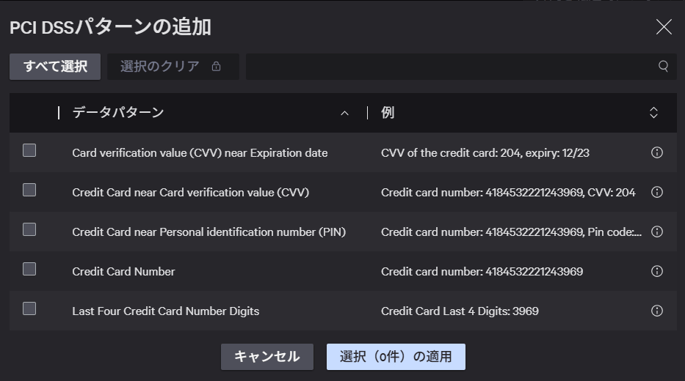Click the lock icon beside 選択のクリア
Viewport: 685px width, 381px height.
[x=216, y=66]
